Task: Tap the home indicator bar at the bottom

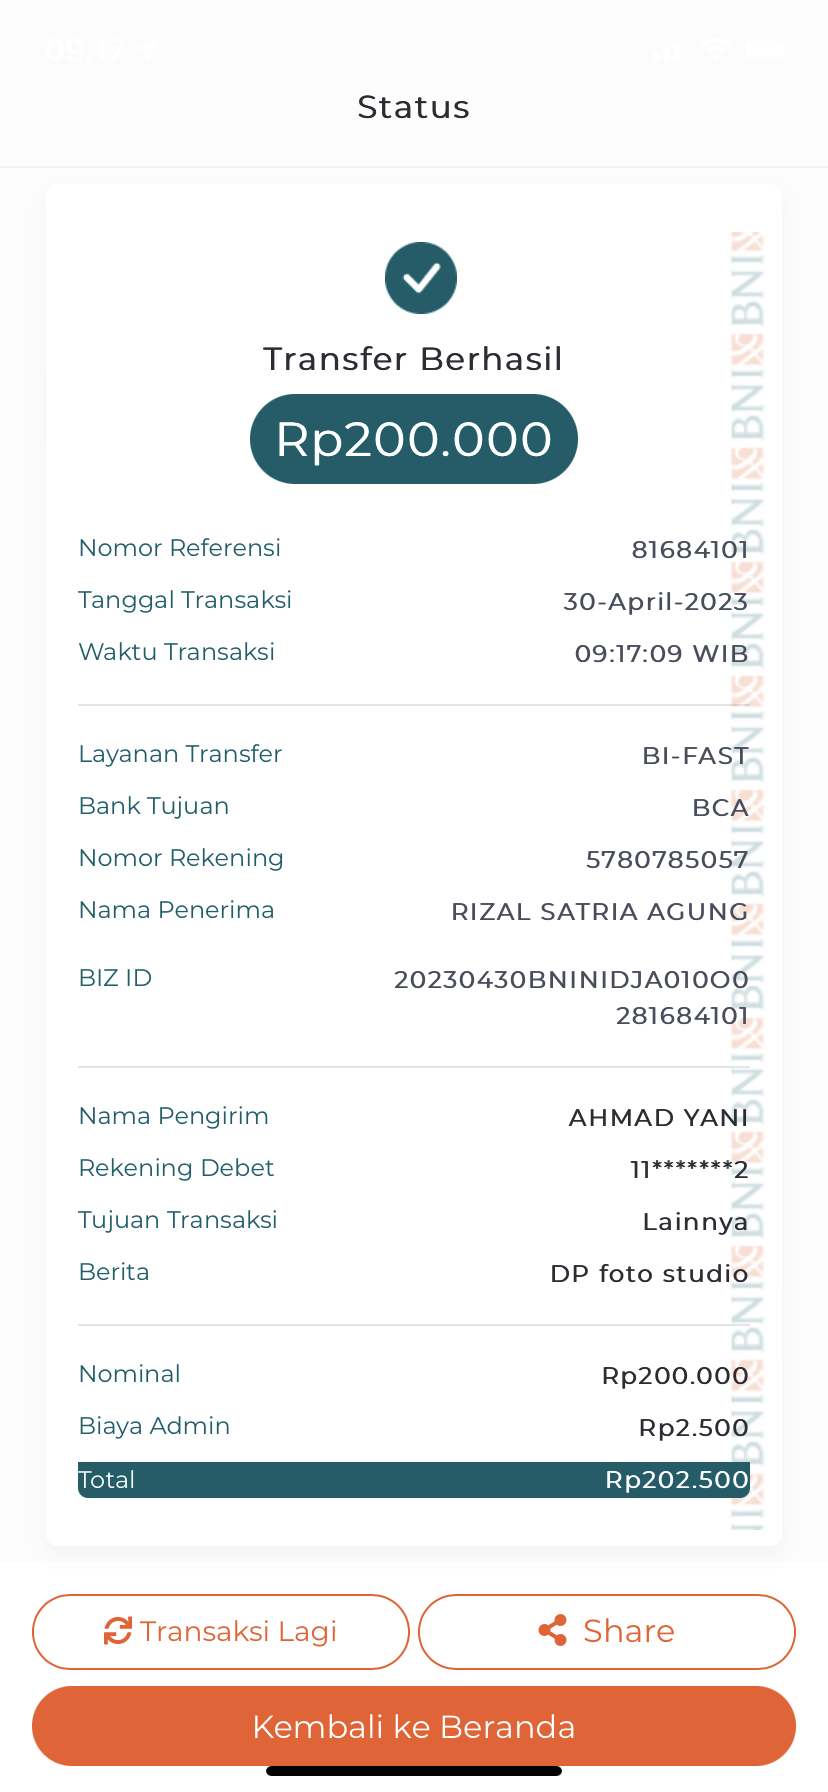Action: [414, 1771]
